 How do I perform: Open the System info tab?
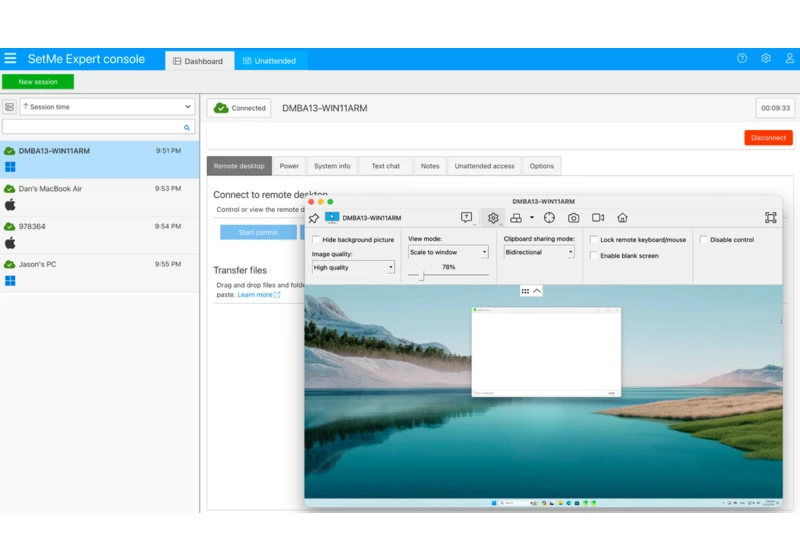pos(332,166)
